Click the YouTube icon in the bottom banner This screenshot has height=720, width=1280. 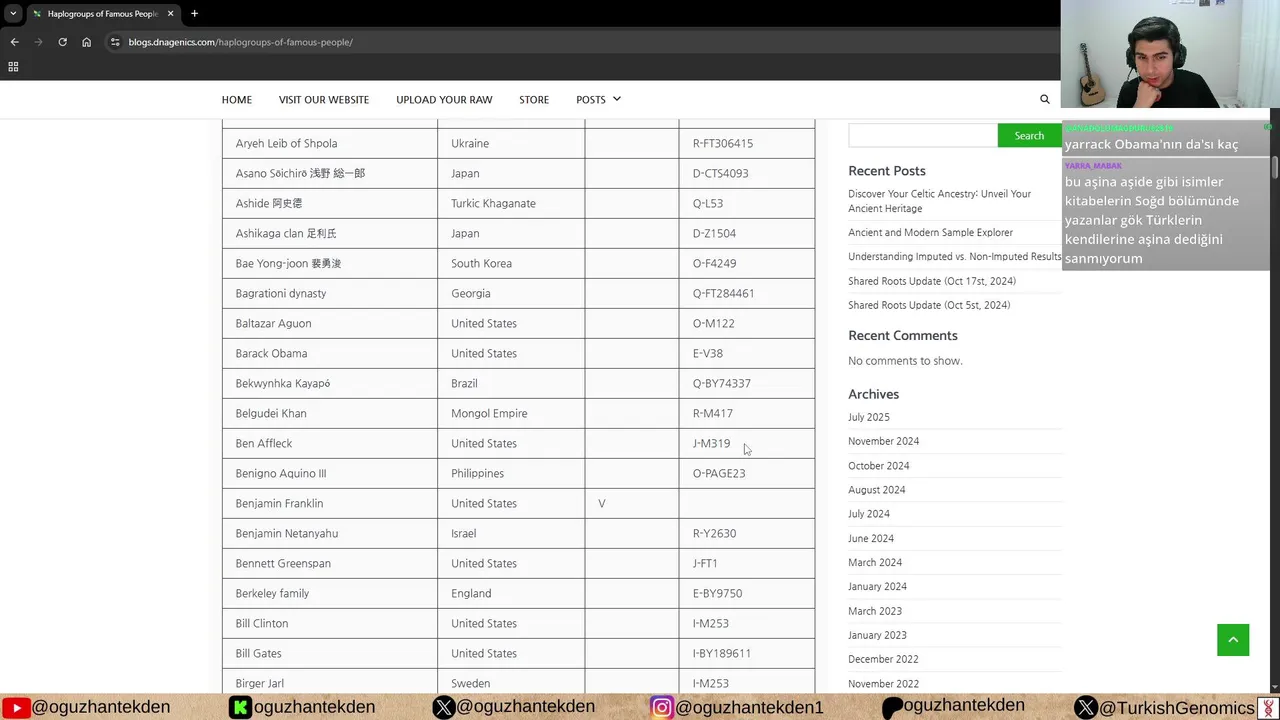(16, 707)
